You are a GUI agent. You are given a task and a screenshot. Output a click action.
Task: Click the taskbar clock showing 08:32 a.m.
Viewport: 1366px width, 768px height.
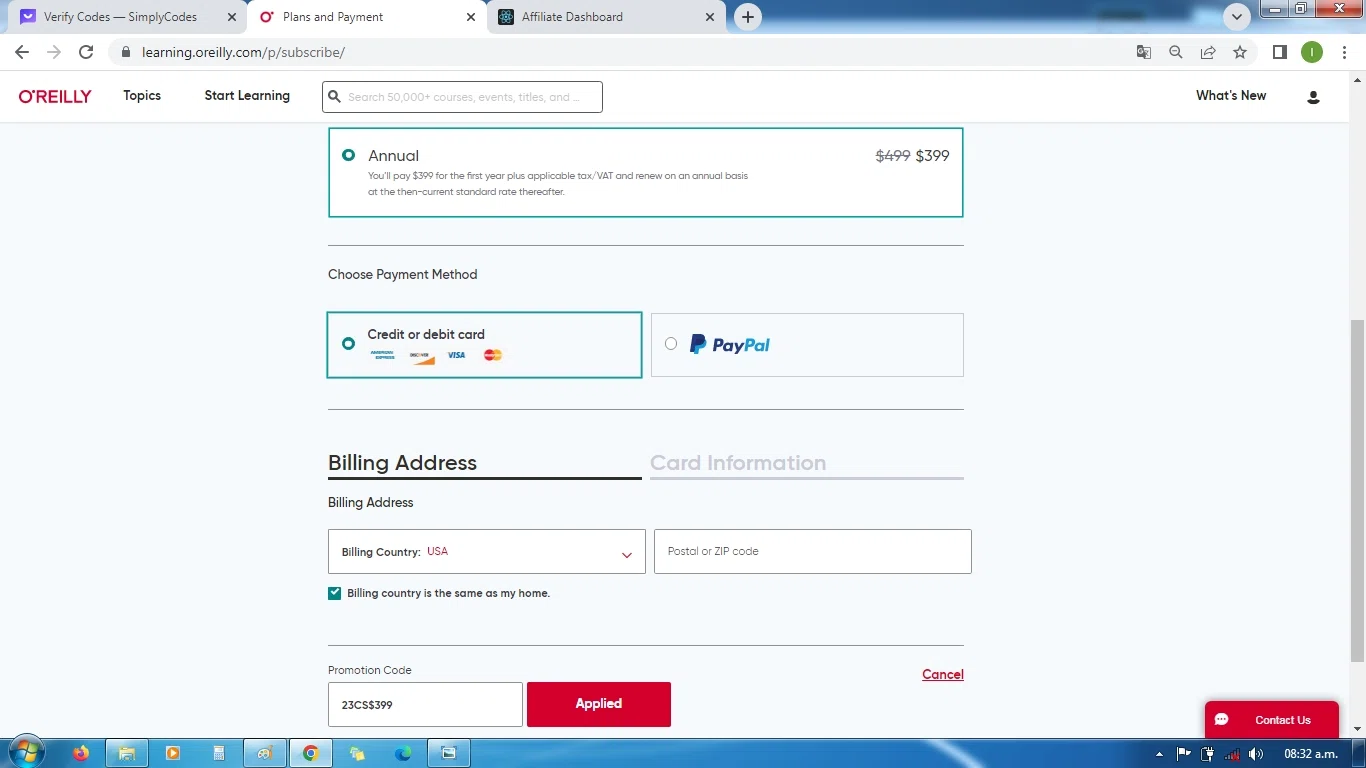pos(1311,753)
